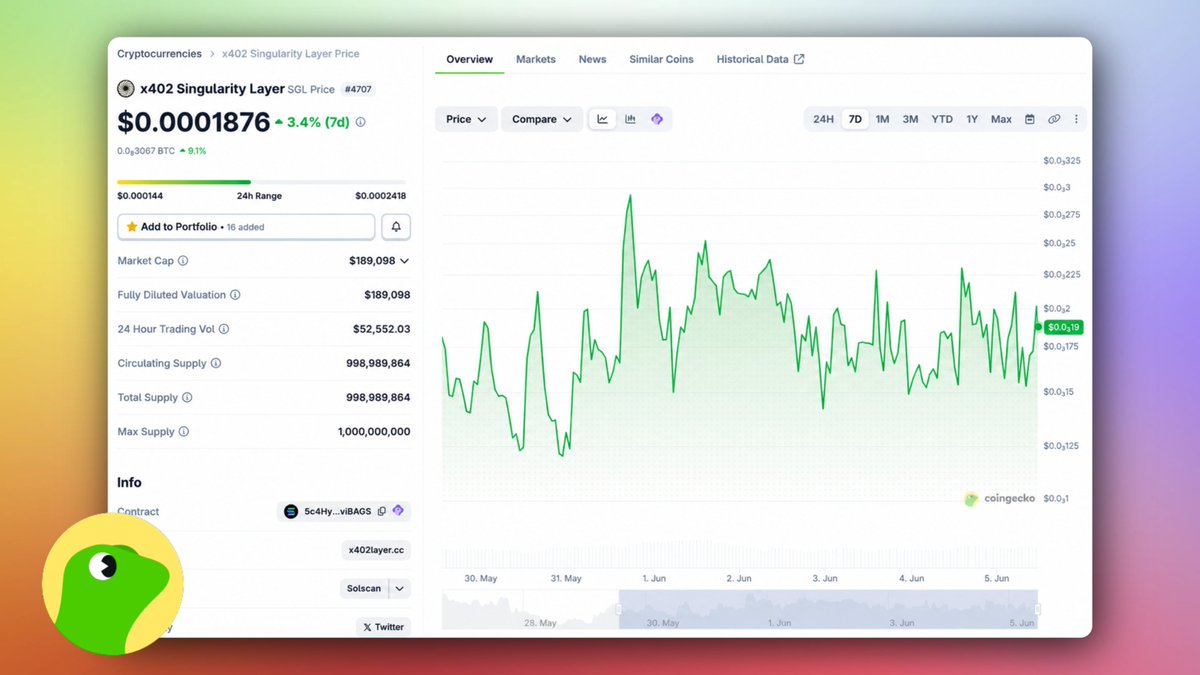Click the 24h Range progress bar
This screenshot has width=1200, height=675.
[261, 182]
